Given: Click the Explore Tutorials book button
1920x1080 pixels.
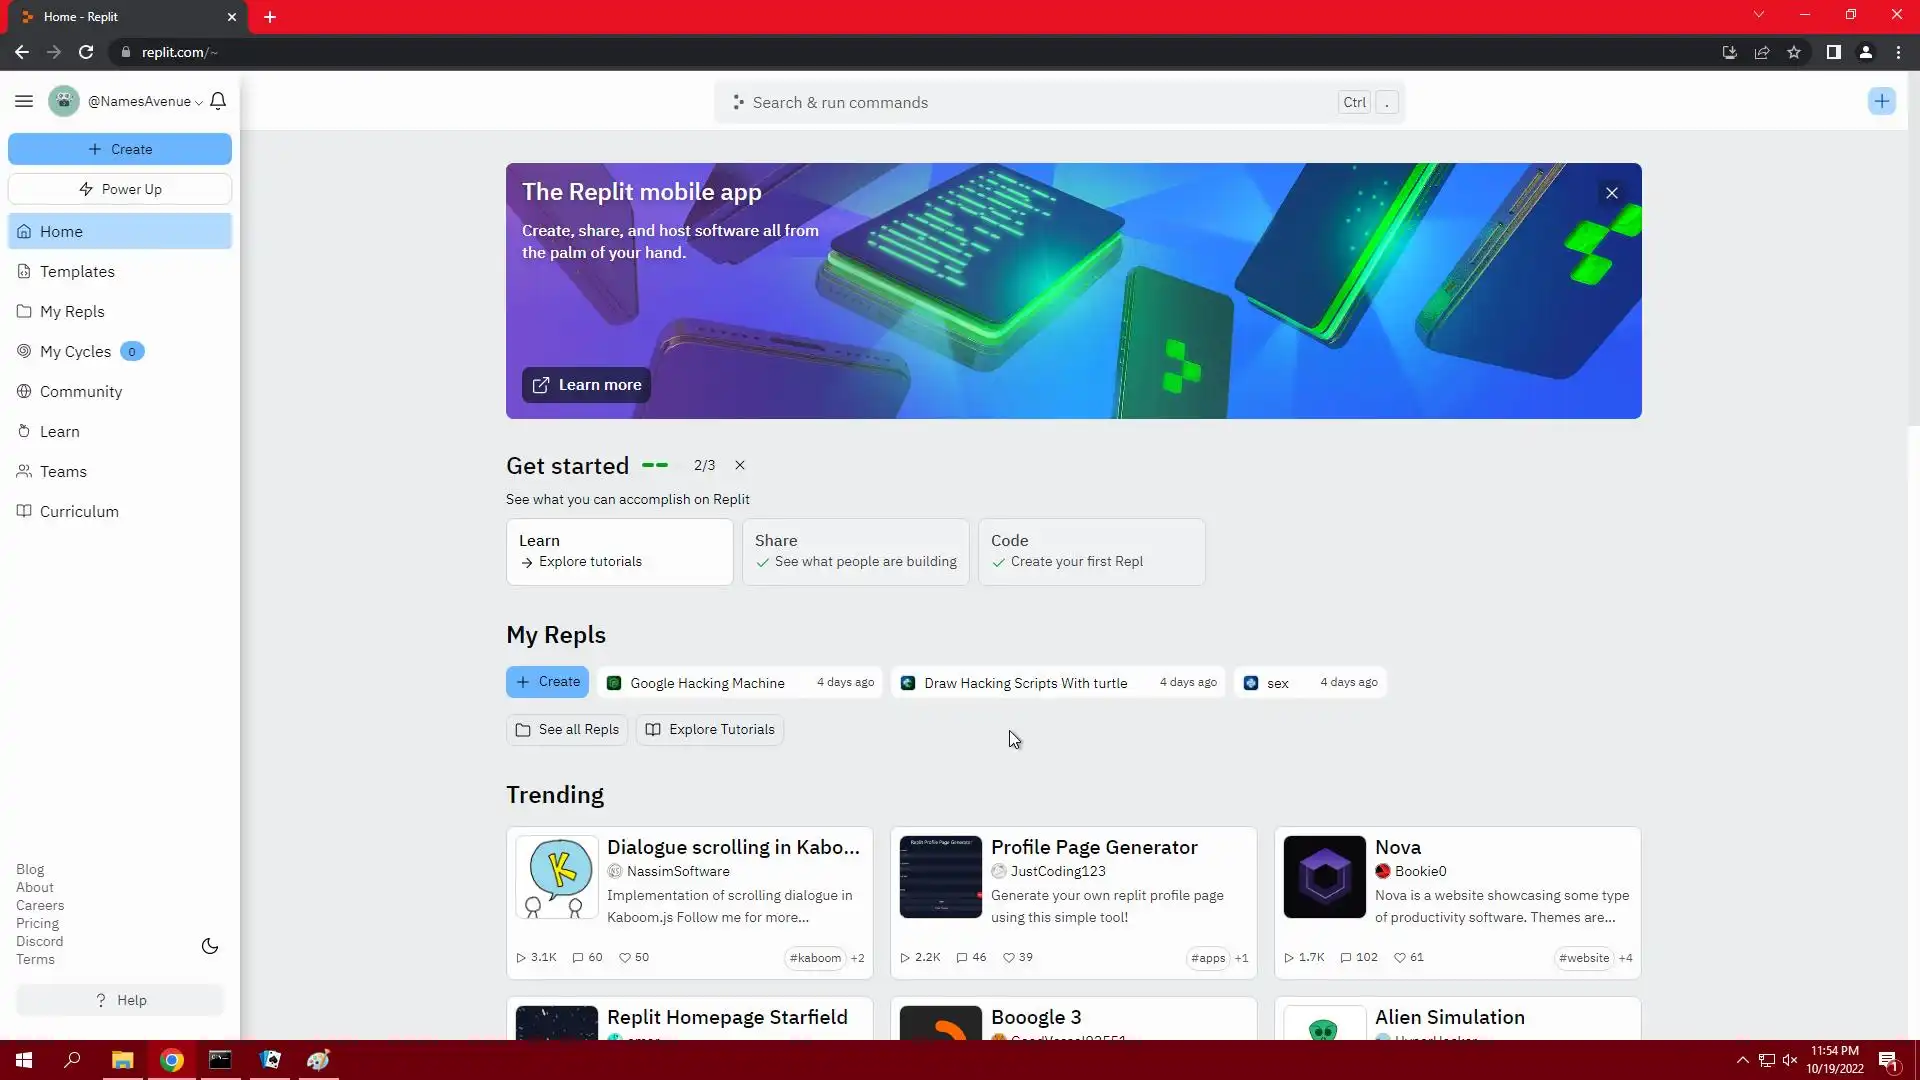Looking at the screenshot, I should [x=710, y=729].
